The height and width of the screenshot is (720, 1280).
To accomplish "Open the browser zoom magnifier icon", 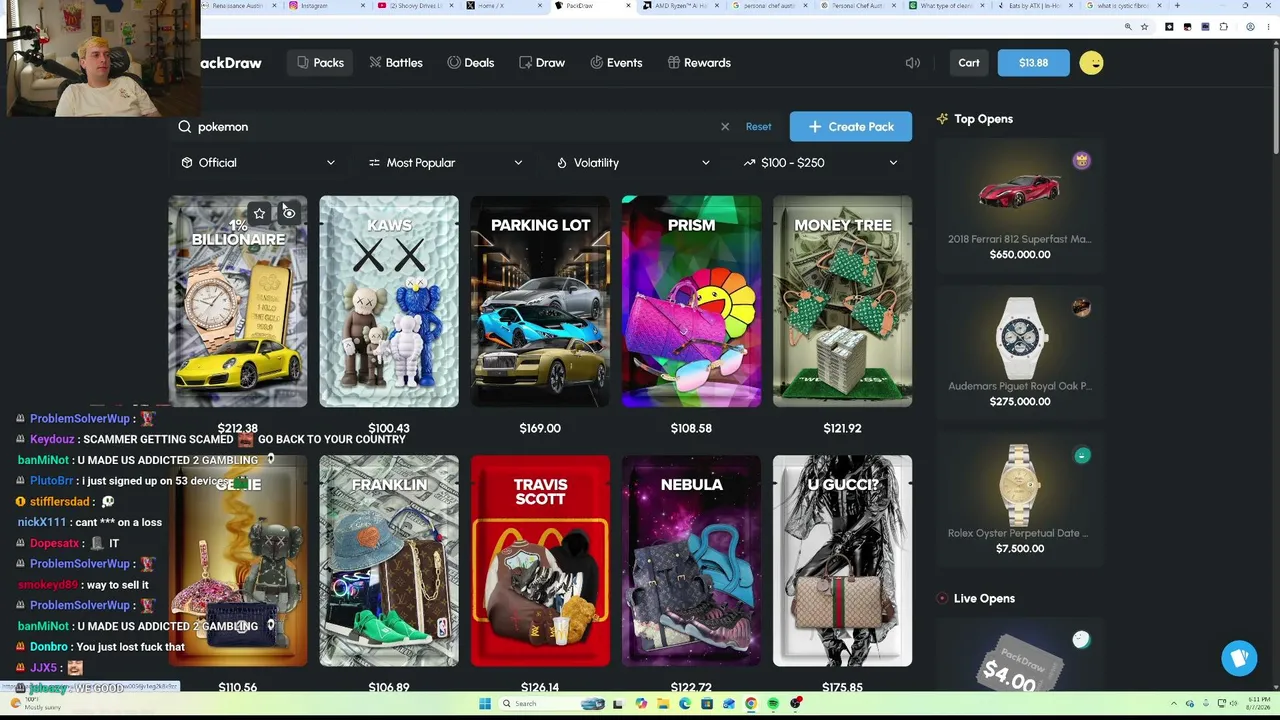I will click(x=1128, y=27).
